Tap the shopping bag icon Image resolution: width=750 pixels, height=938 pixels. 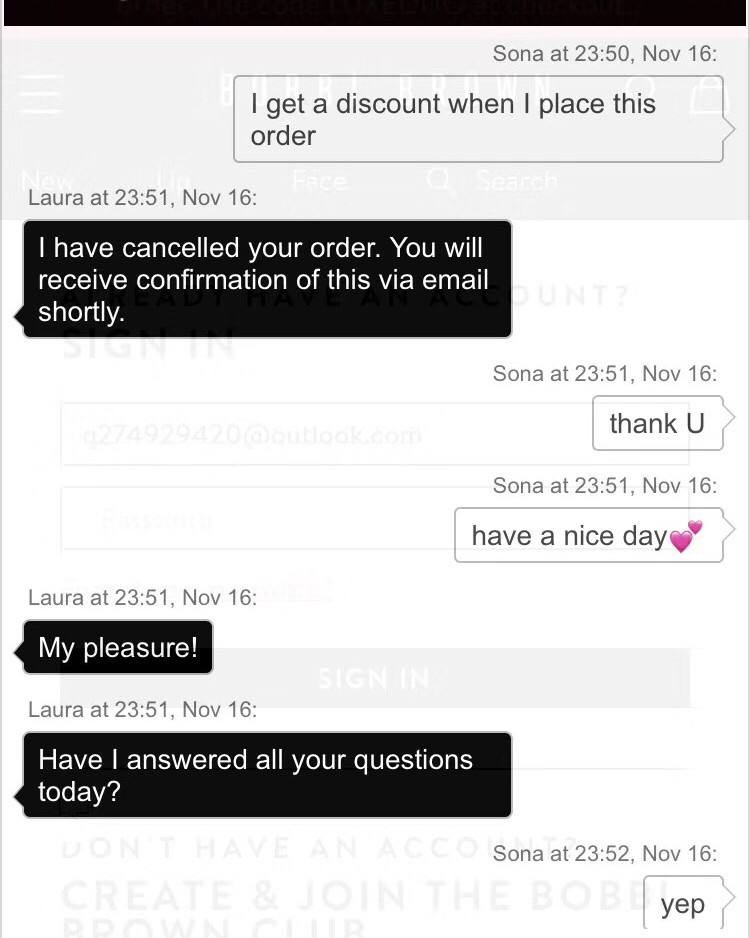[x=705, y=95]
